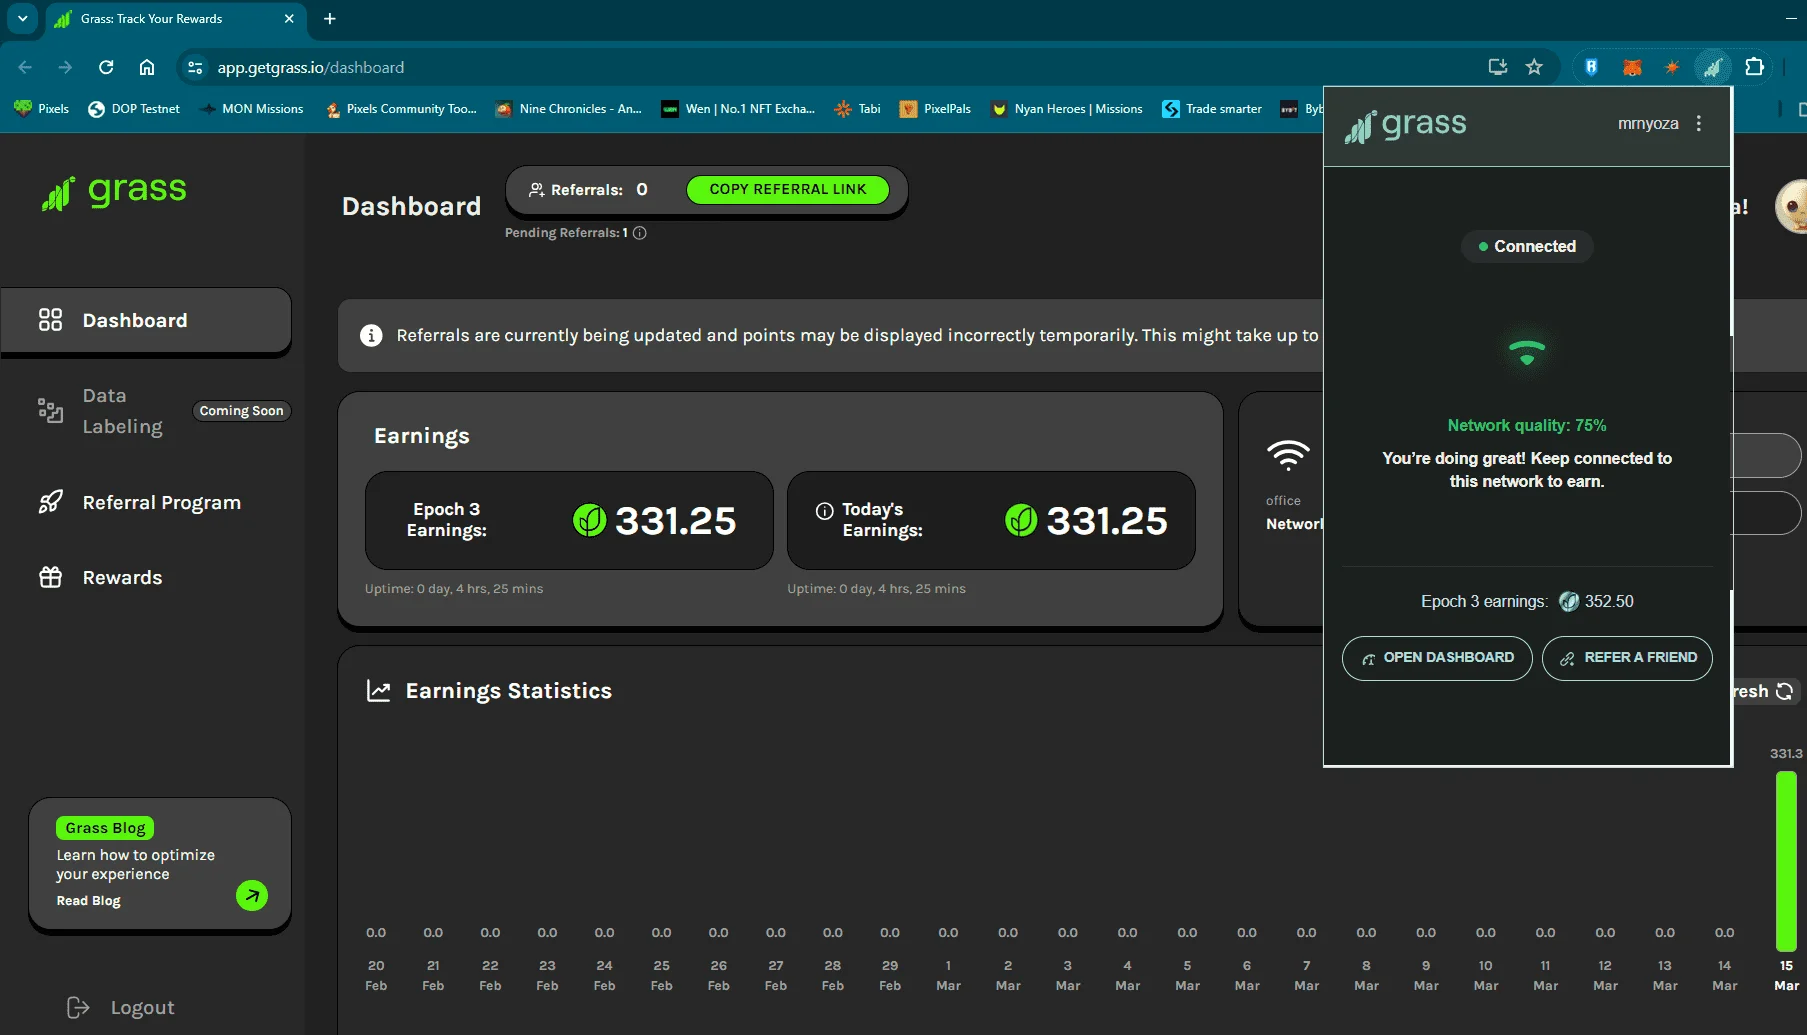
Task: Reload the current page
Action: click(x=106, y=67)
